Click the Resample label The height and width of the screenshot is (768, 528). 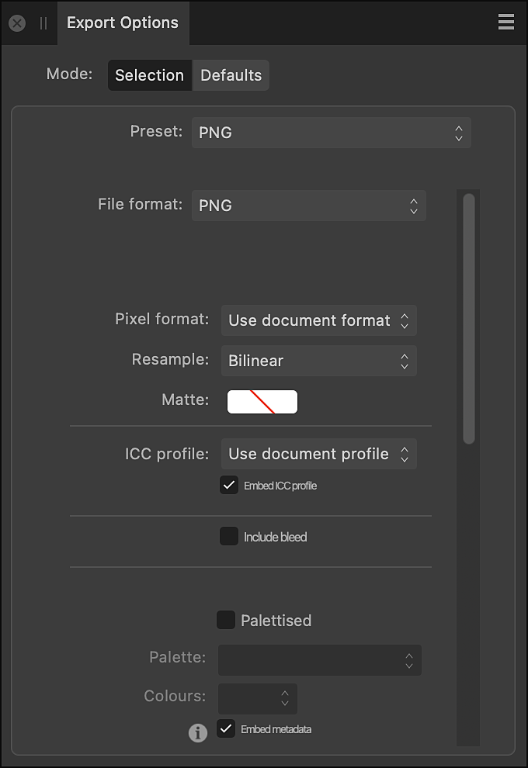tap(170, 360)
